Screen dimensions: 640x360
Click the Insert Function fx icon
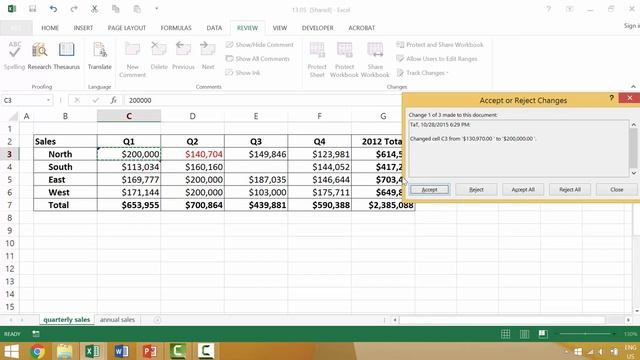(x=113, y=100)
